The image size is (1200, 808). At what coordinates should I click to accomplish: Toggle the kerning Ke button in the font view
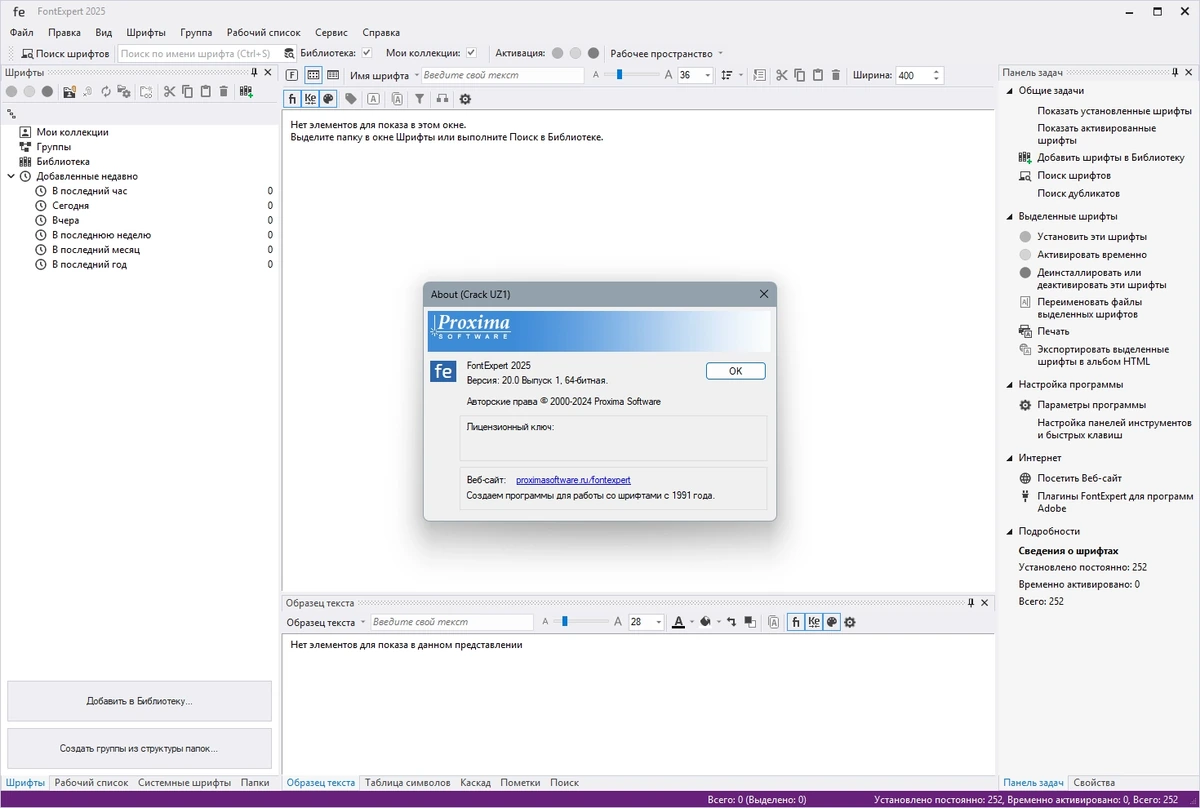coord(310,99)
